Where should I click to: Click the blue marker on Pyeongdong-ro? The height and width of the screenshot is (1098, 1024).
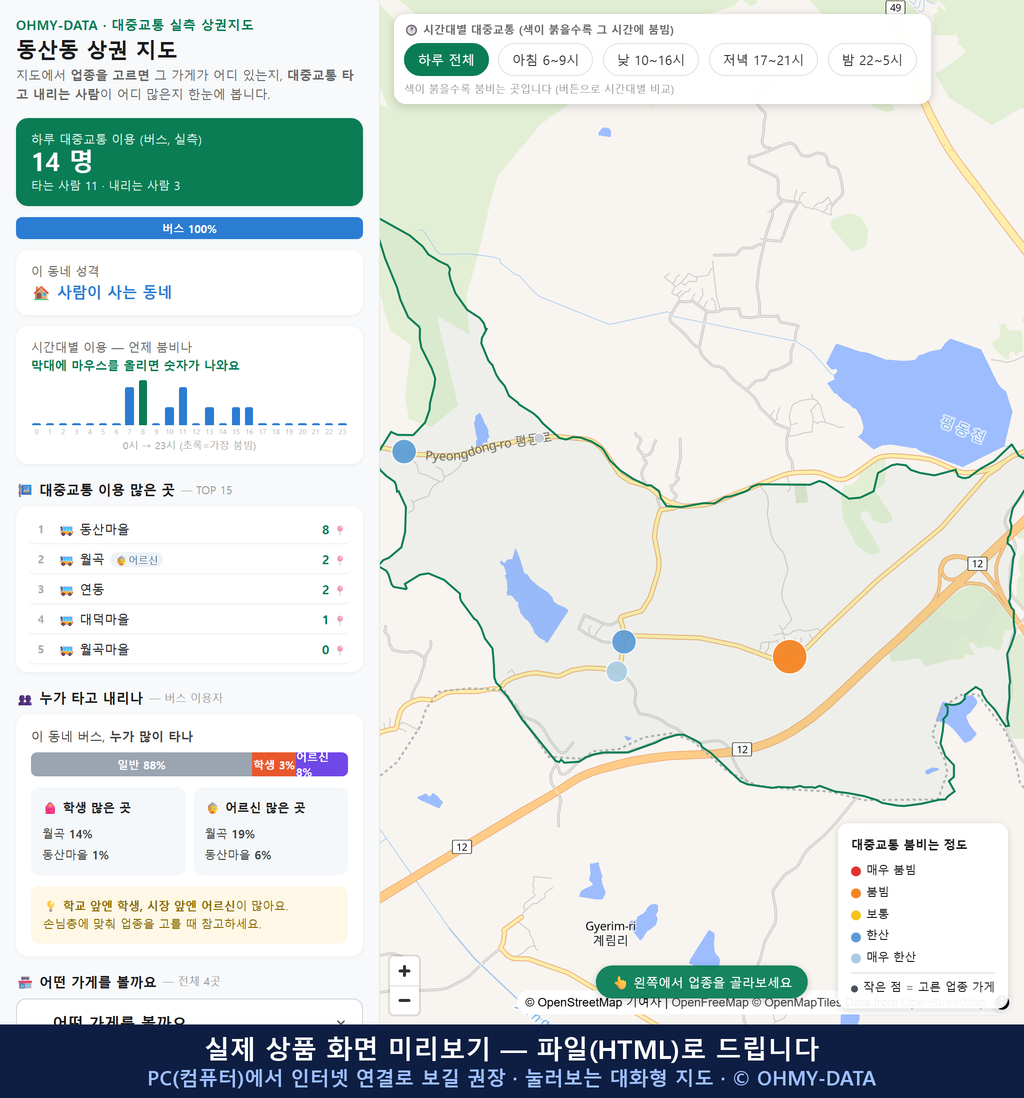404,452
